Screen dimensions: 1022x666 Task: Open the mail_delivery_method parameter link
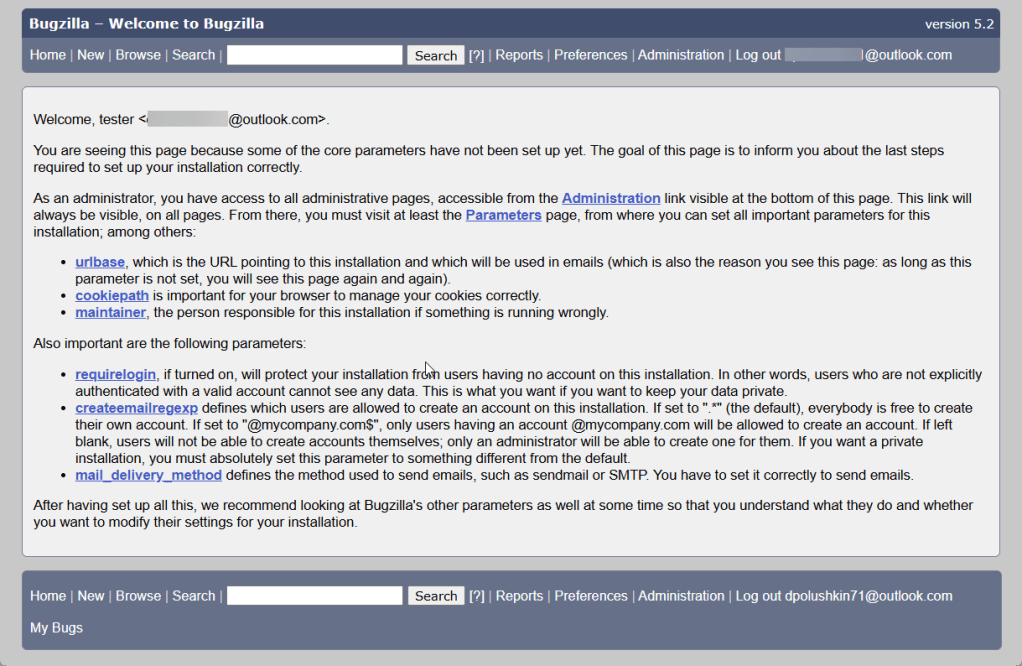tap(148, 475)
